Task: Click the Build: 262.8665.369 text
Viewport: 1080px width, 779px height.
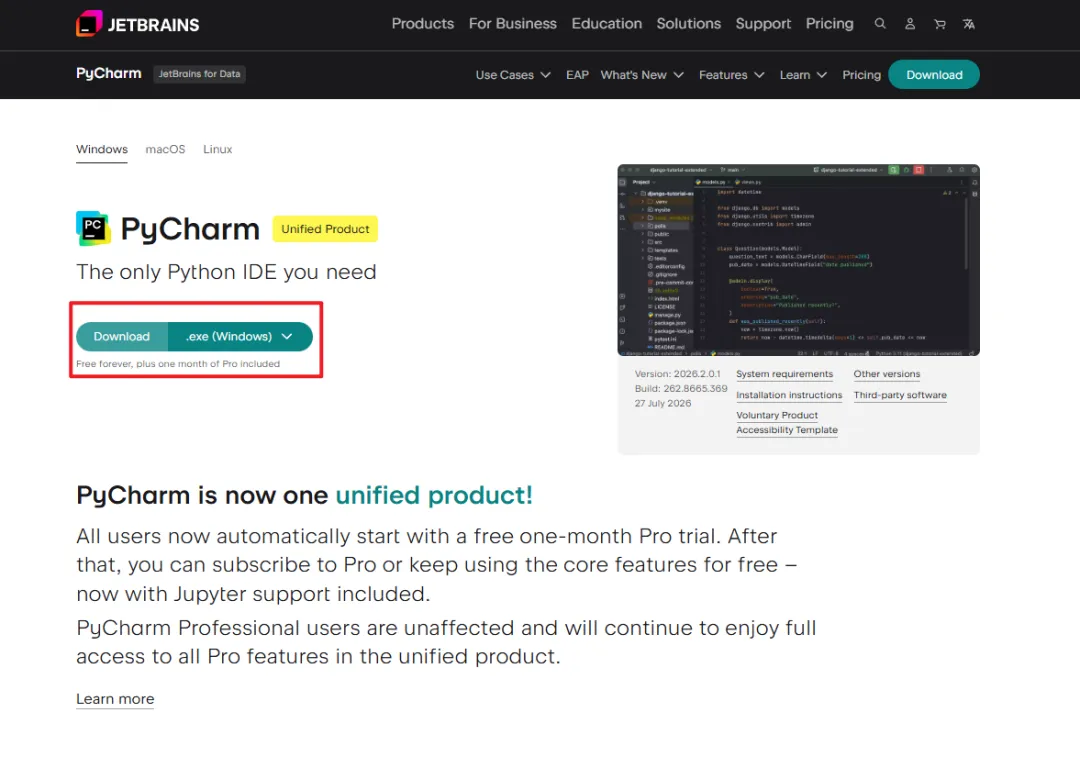Action: pyautogui.click(x=681, y=388)
